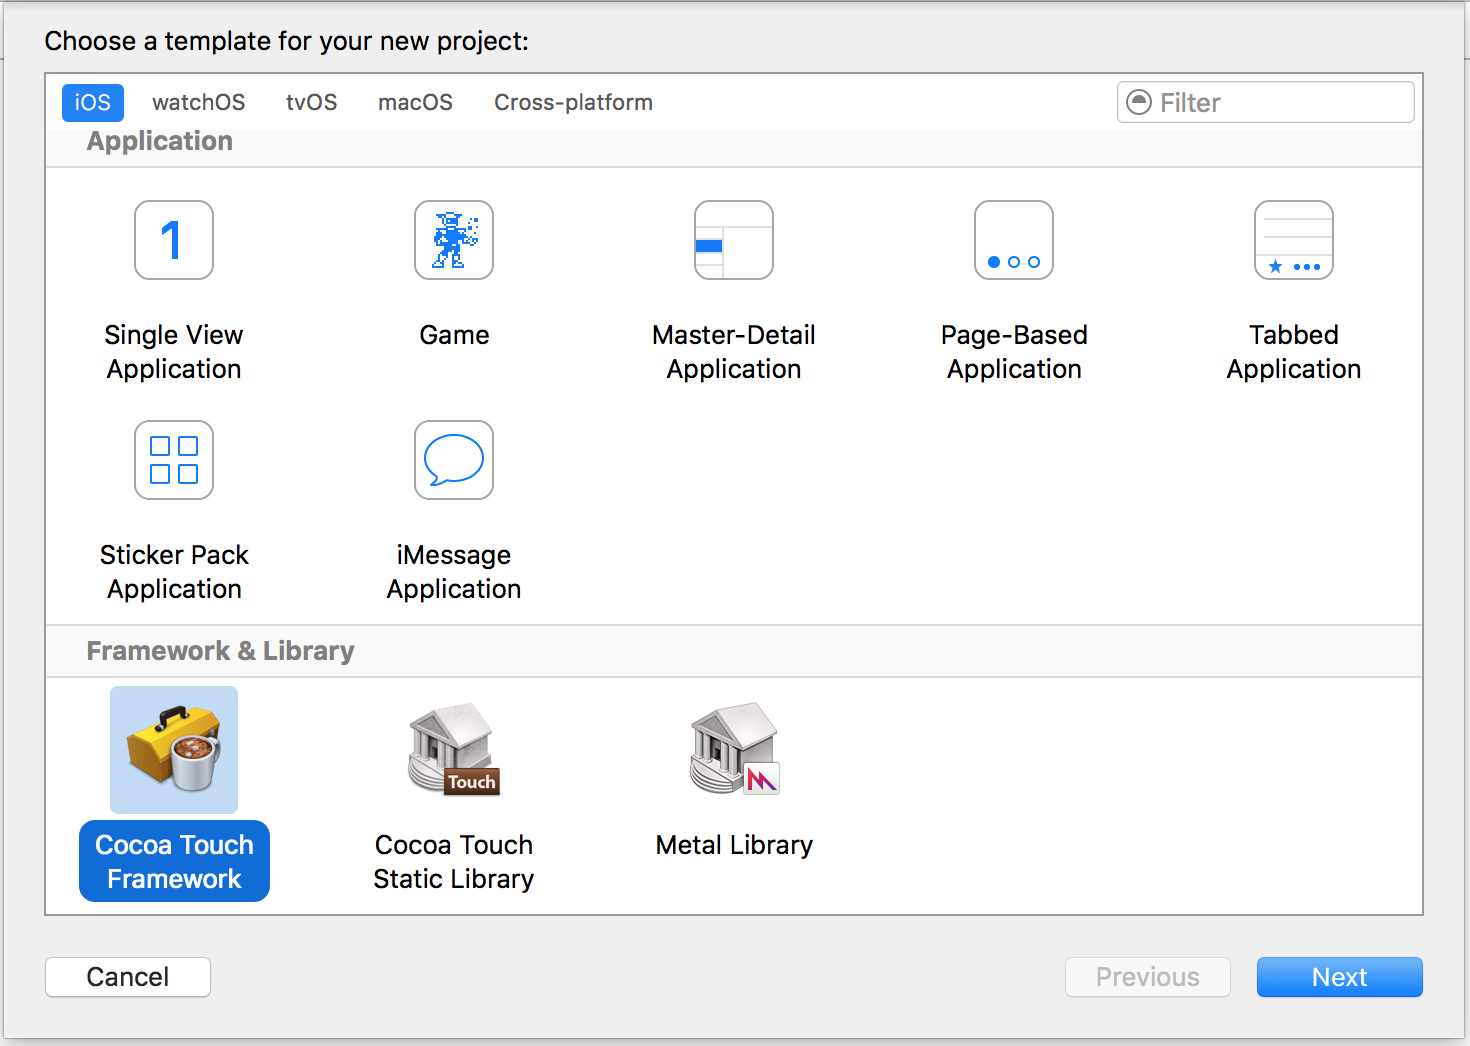Select the Single View Application template icon
Image resolution: width=1470 pixels, height=1046 pixels.
[x=174, y=240]
